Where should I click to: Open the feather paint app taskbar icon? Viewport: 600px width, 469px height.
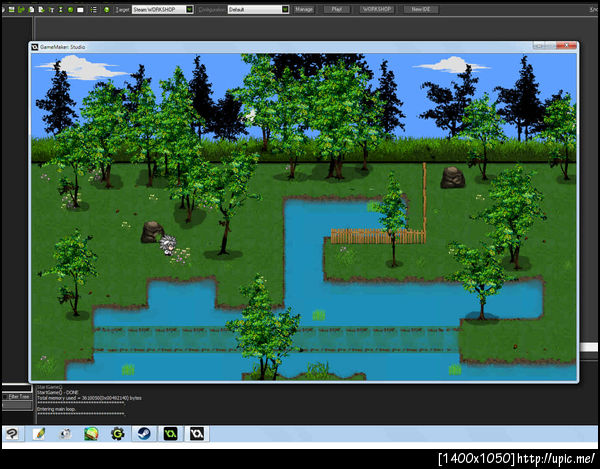(39, 434)
